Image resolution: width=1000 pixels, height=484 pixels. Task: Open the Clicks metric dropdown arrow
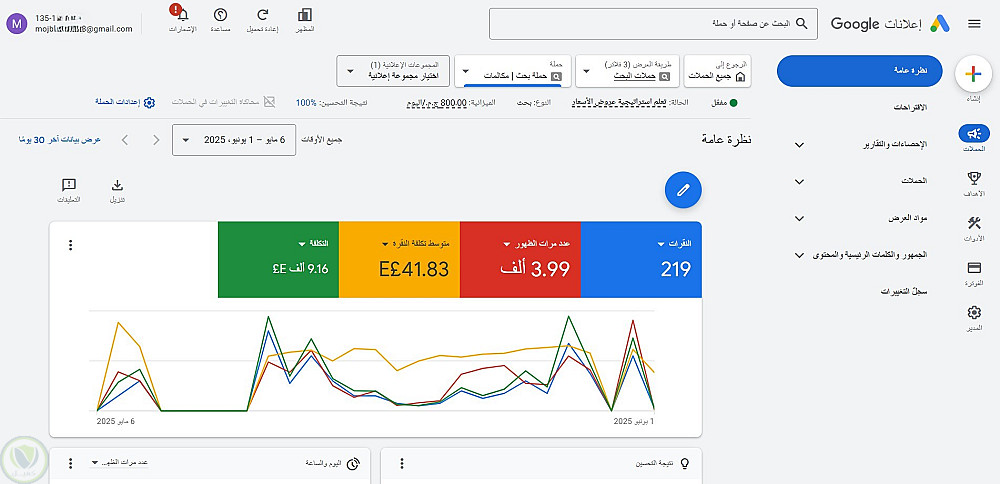(661, 244)
